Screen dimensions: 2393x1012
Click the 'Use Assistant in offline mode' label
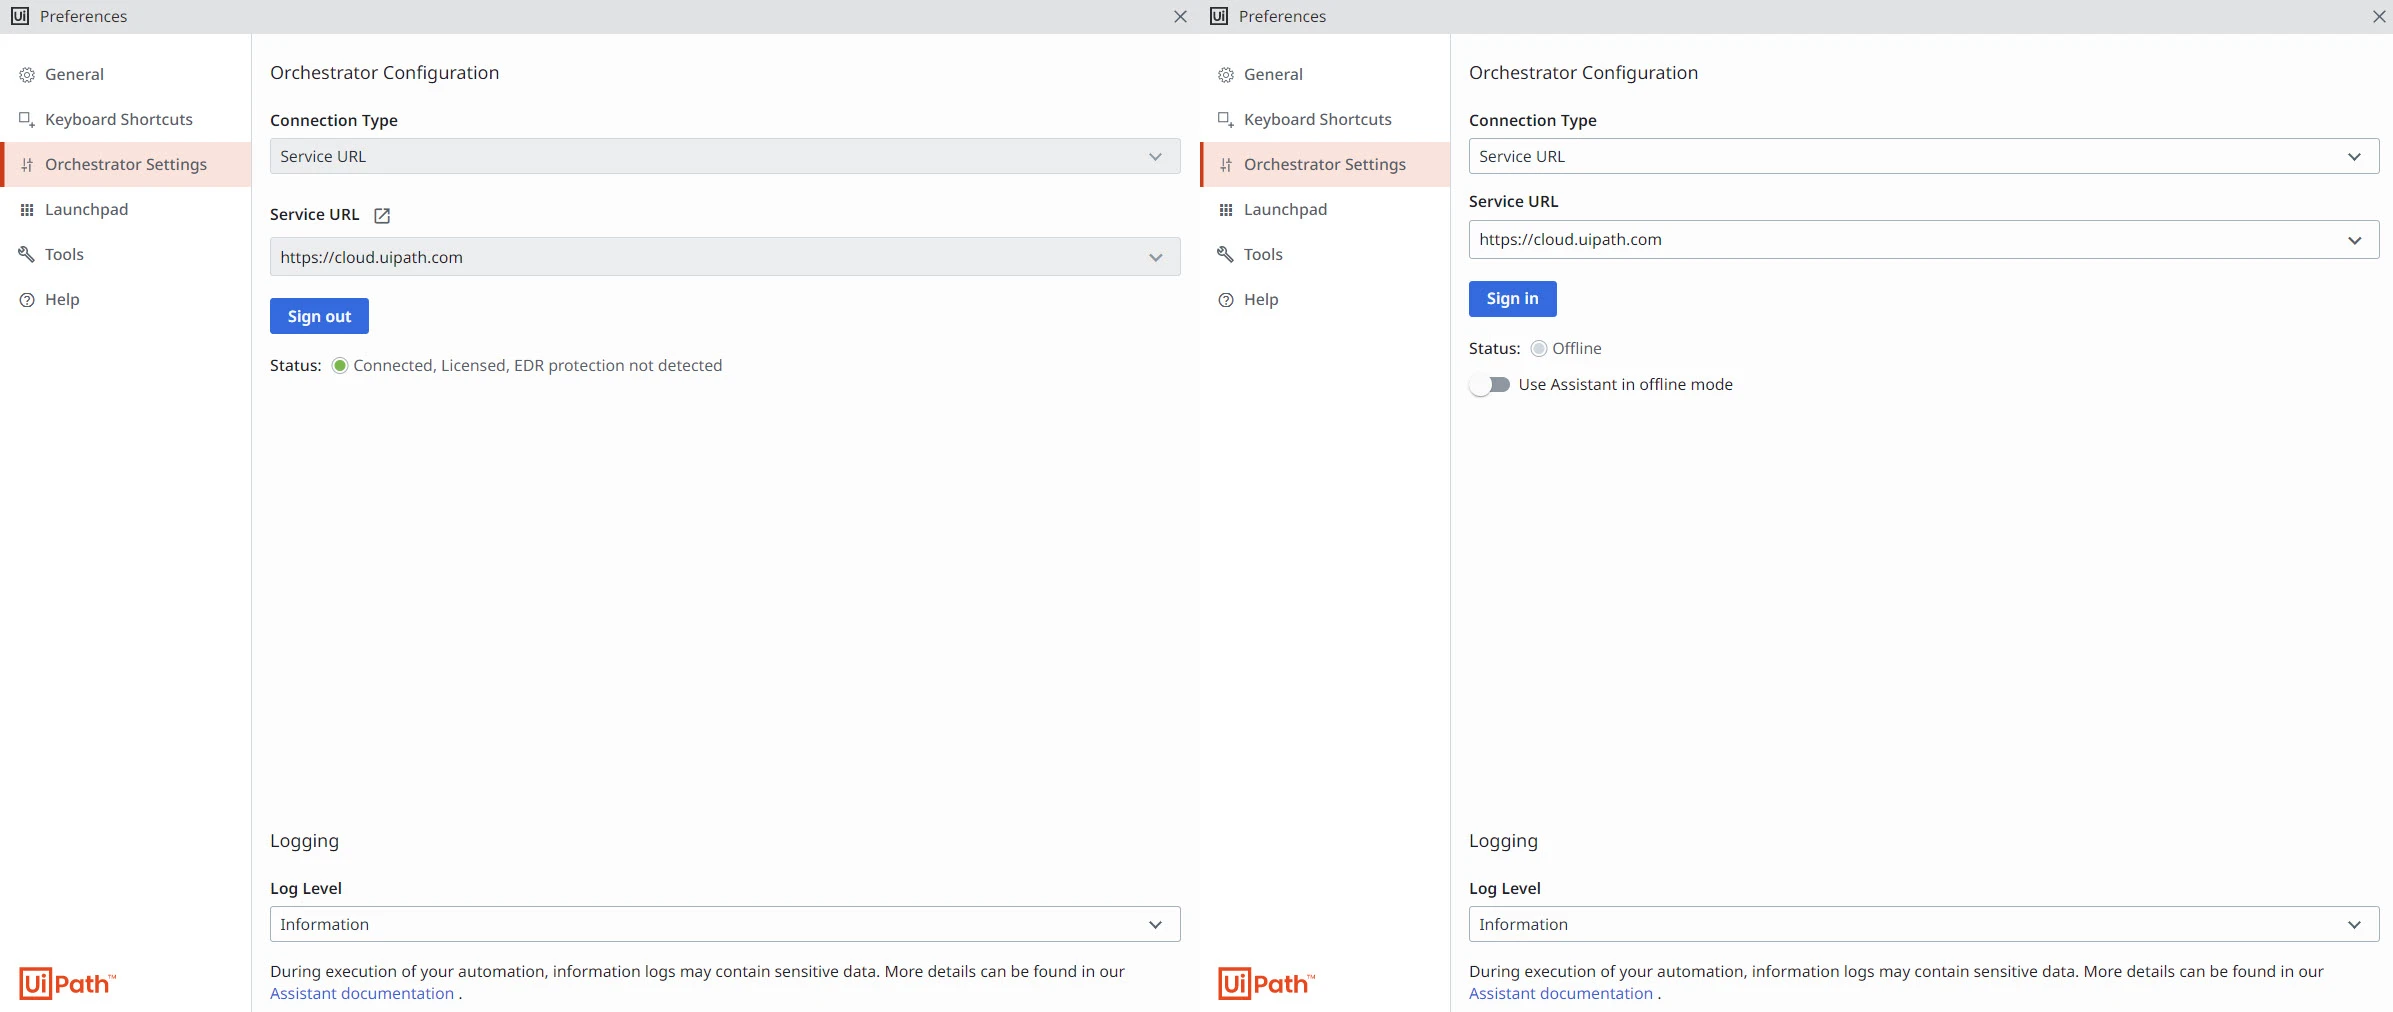(x=1625, y=385)
